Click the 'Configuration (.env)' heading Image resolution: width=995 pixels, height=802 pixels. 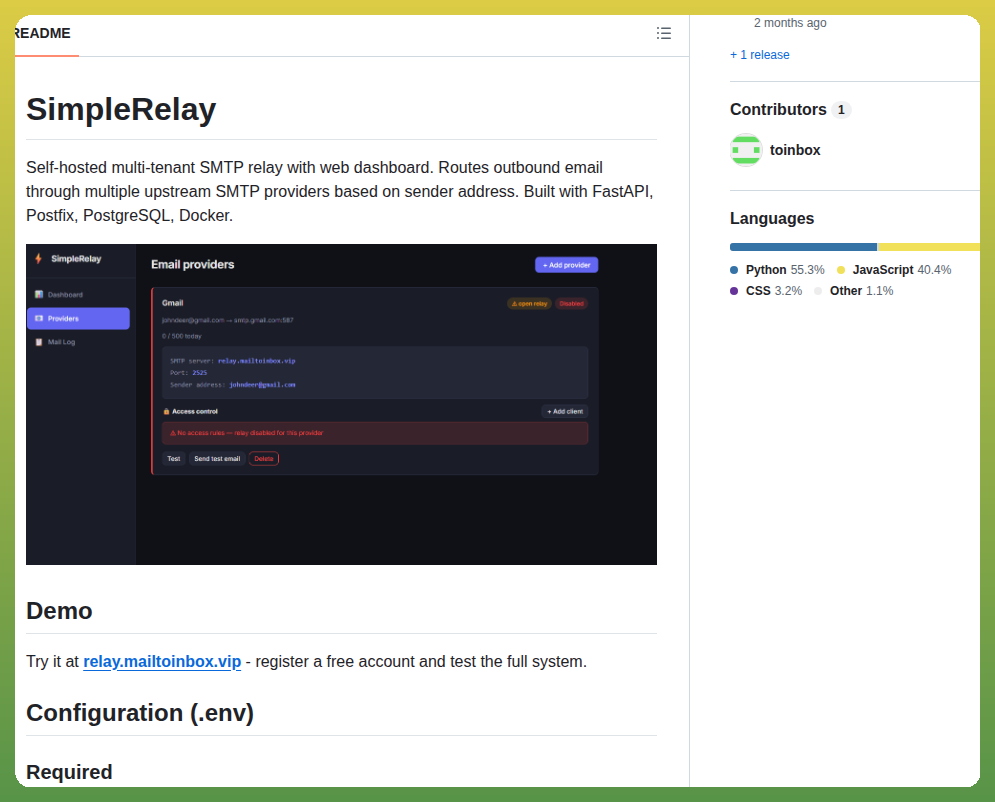click(140, 713)
